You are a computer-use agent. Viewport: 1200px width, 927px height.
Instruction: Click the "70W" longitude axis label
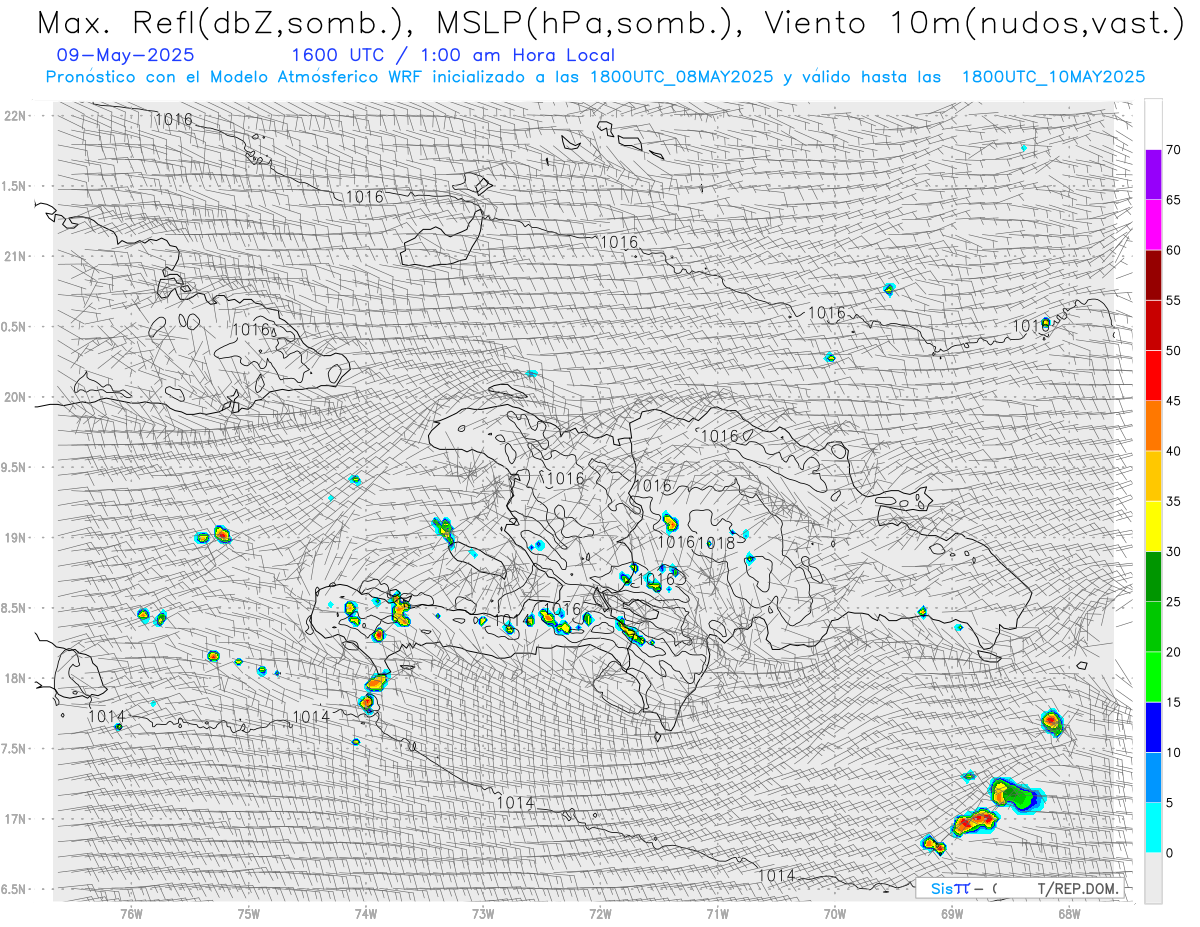pos(835,913)
